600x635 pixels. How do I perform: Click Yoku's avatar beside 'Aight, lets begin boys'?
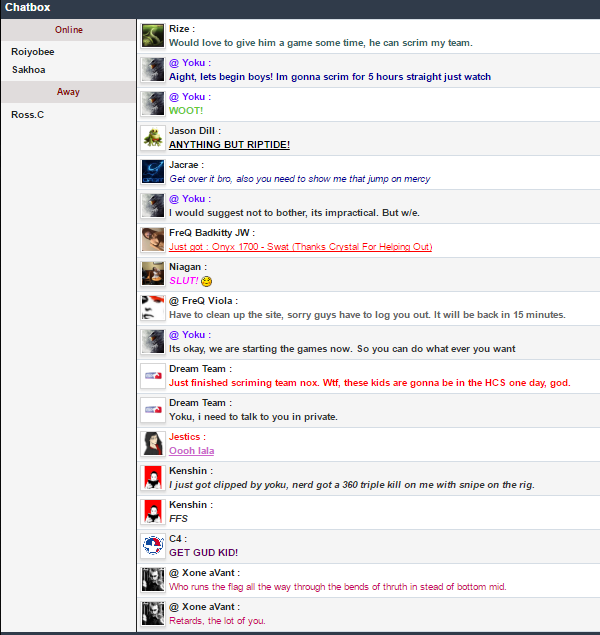pyautogui.click(x=153, y=70)
